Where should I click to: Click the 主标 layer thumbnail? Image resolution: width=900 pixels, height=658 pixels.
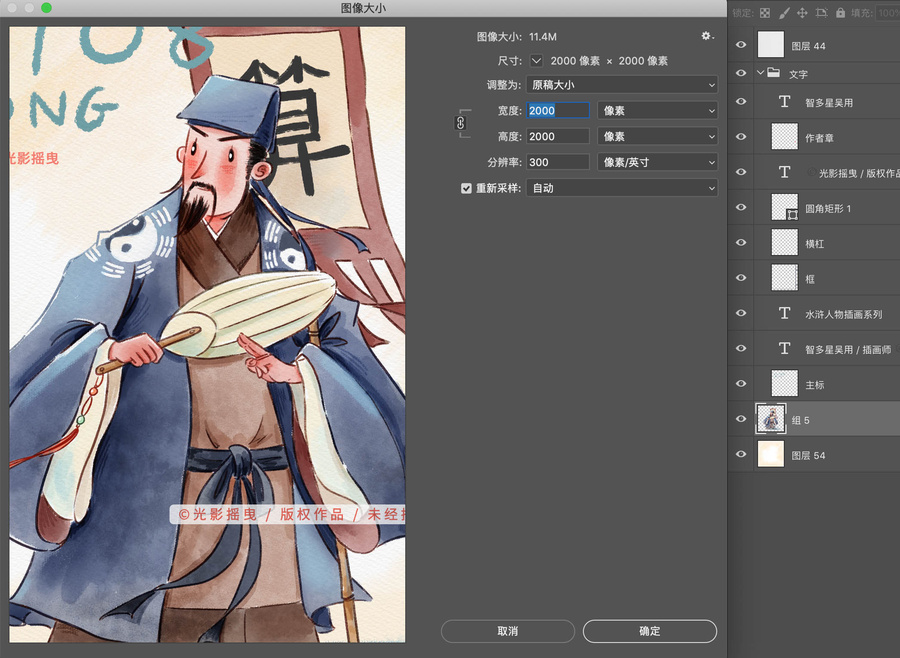(784, 384)
